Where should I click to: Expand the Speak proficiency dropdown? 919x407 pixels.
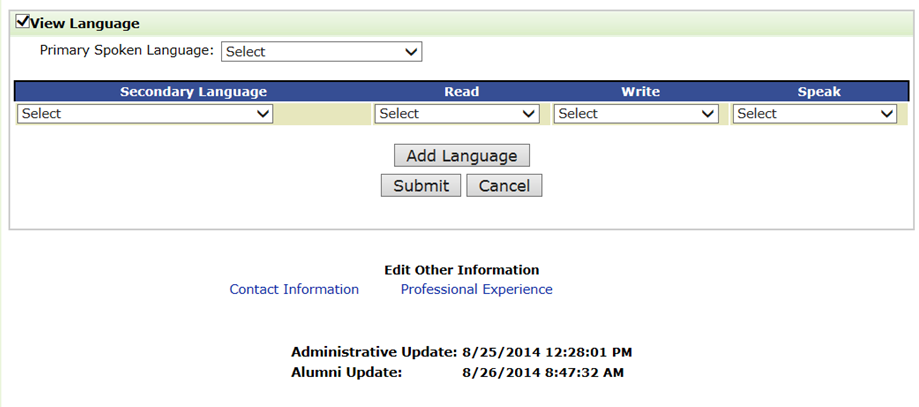point(814,114)
